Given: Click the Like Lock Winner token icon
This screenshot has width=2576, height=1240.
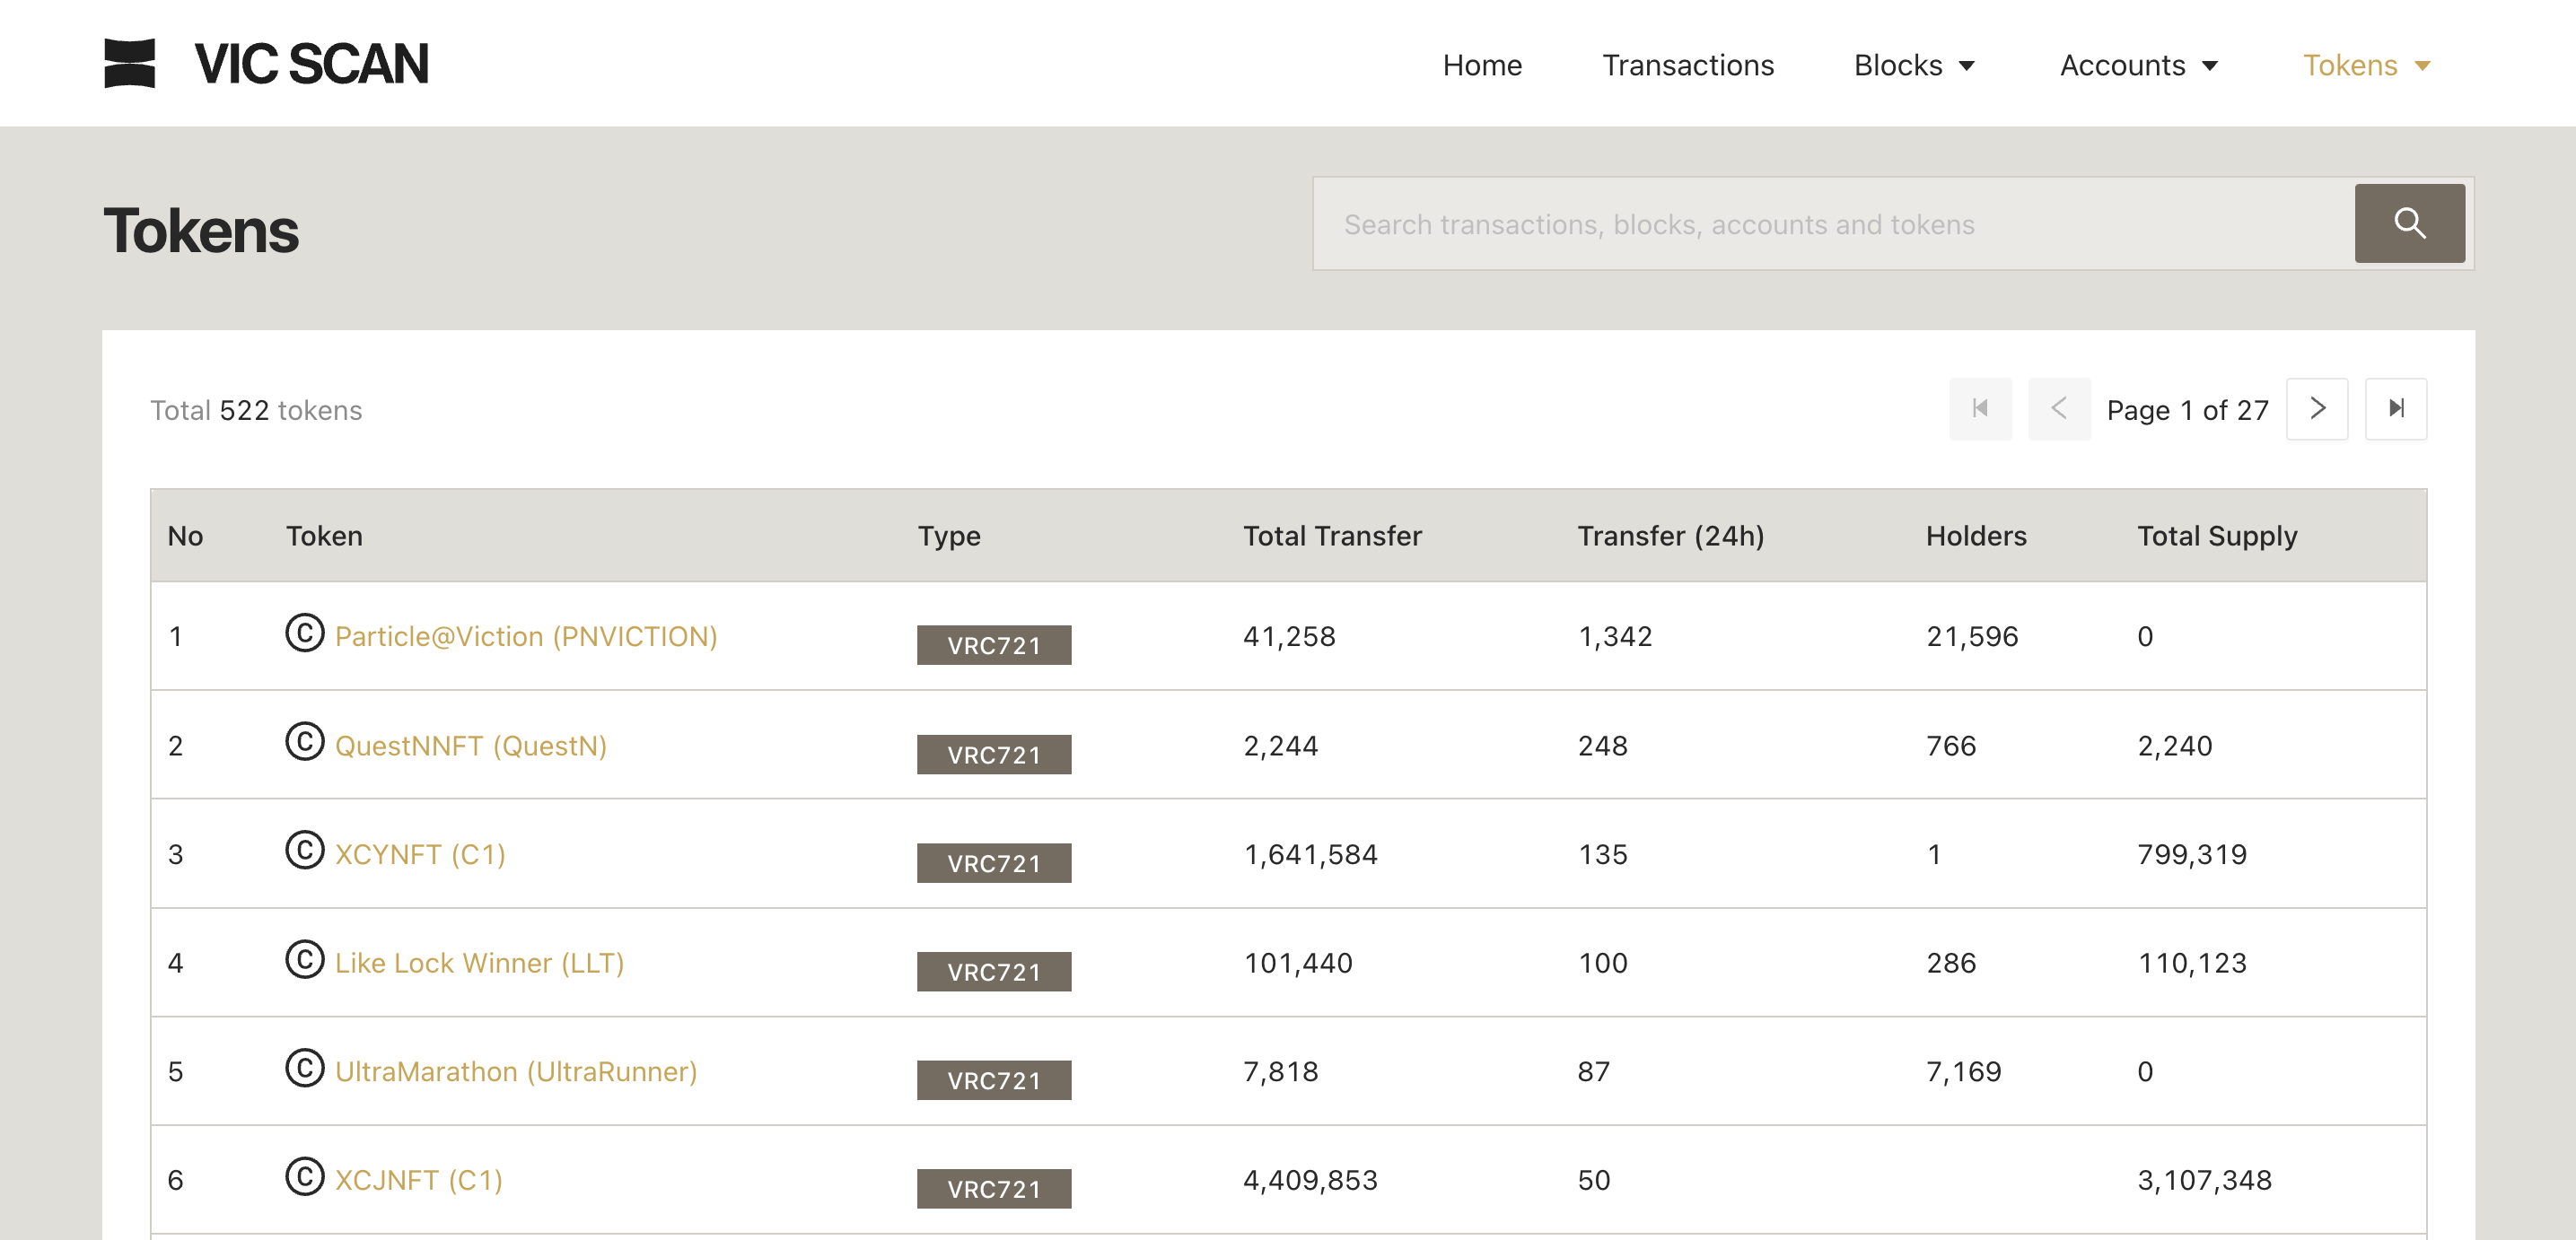Looking at the screenshot, I should coord(304,960).
